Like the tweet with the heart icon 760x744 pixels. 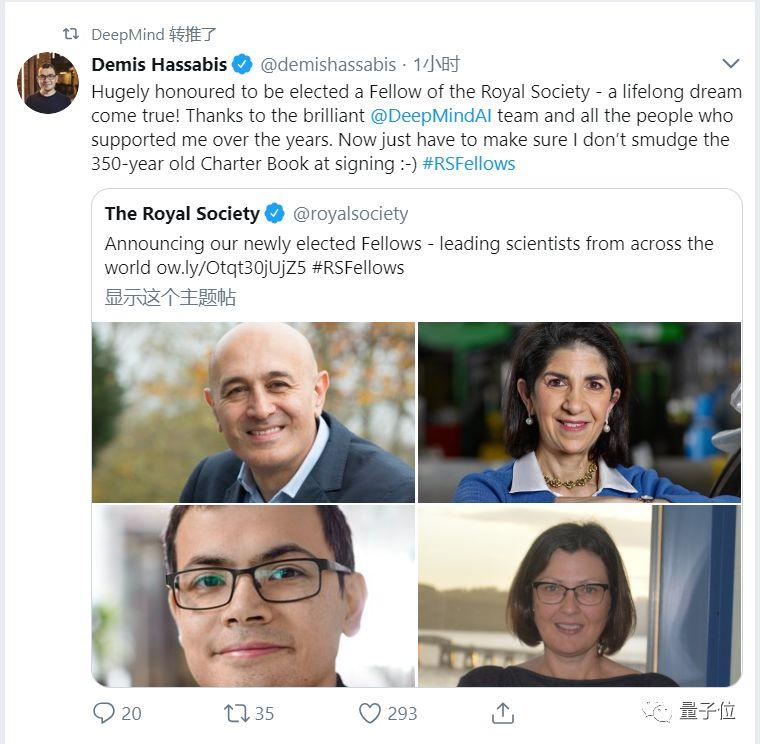[370, 712]
